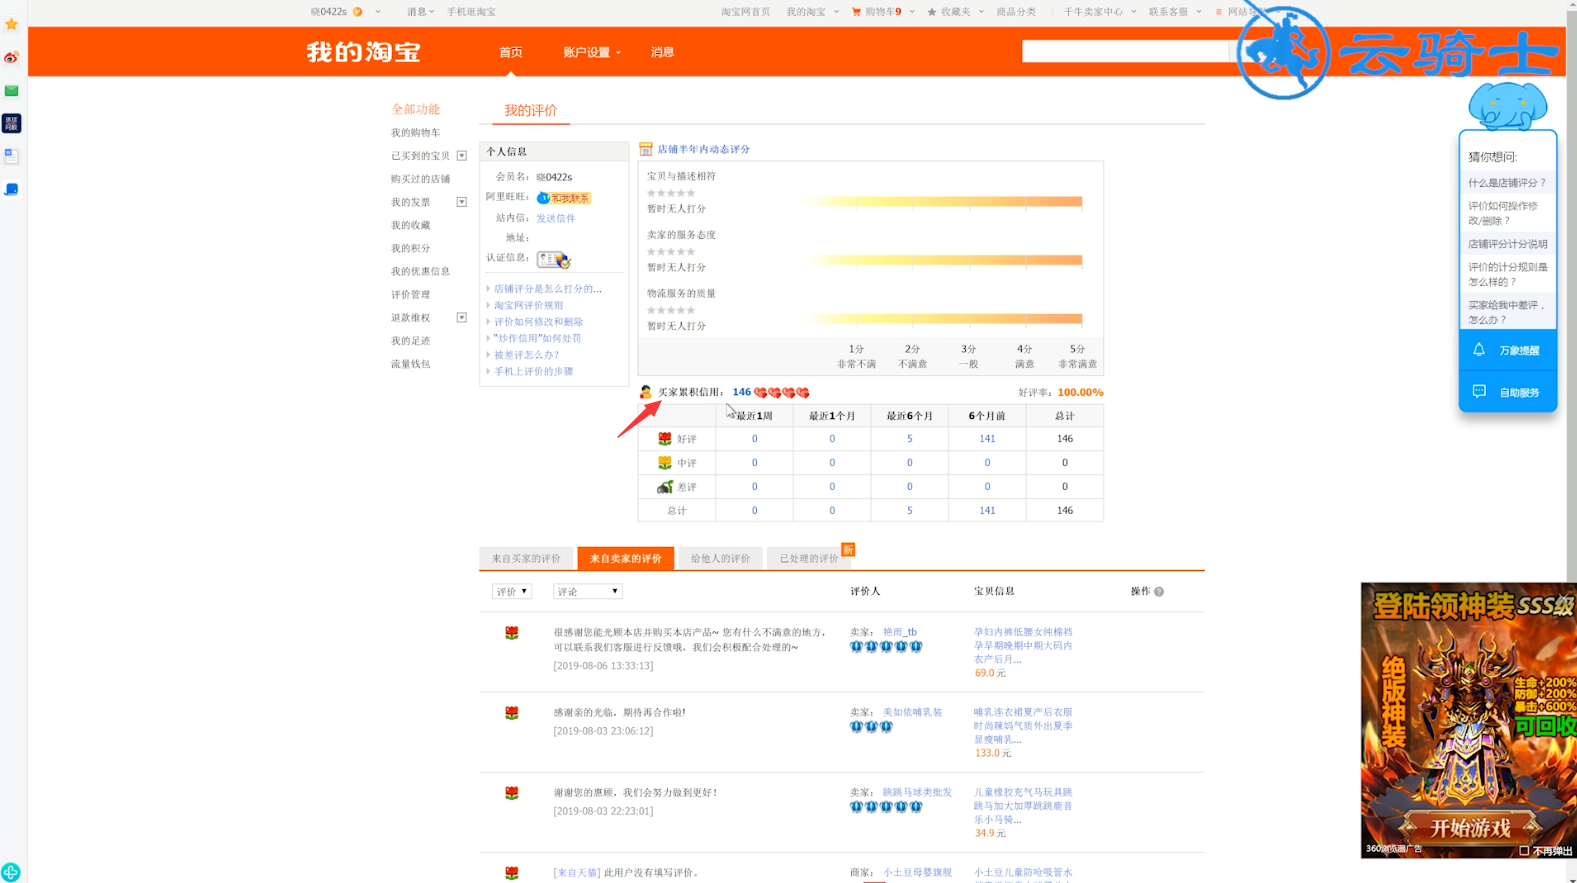Screen dimensions: 1577x883
Task: Click 141 good reviews from 6个月前
Action: click(987, 439)
